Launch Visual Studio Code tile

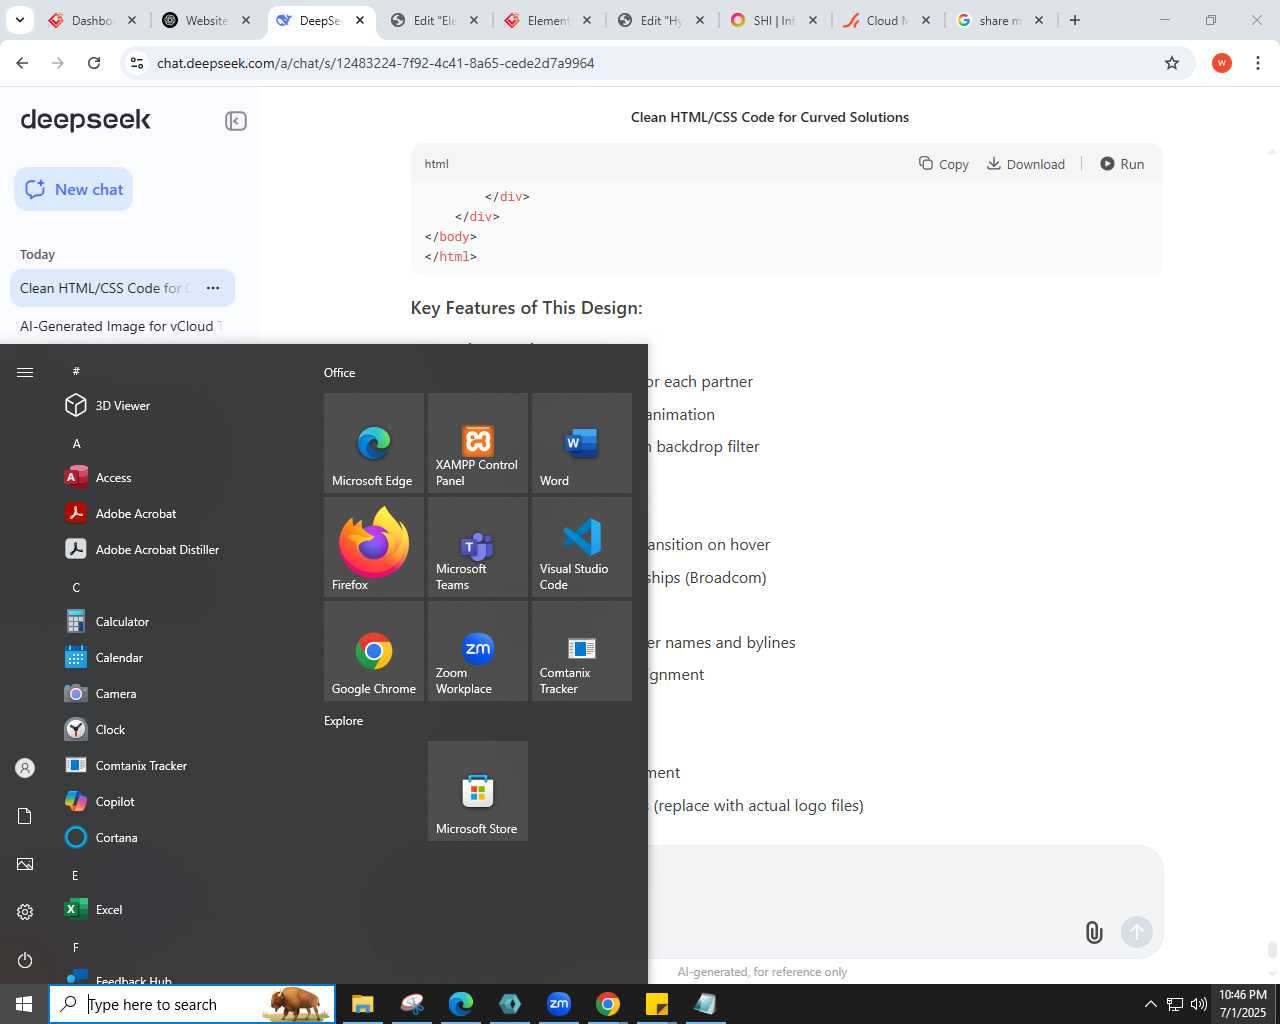(x=582, y=547)
